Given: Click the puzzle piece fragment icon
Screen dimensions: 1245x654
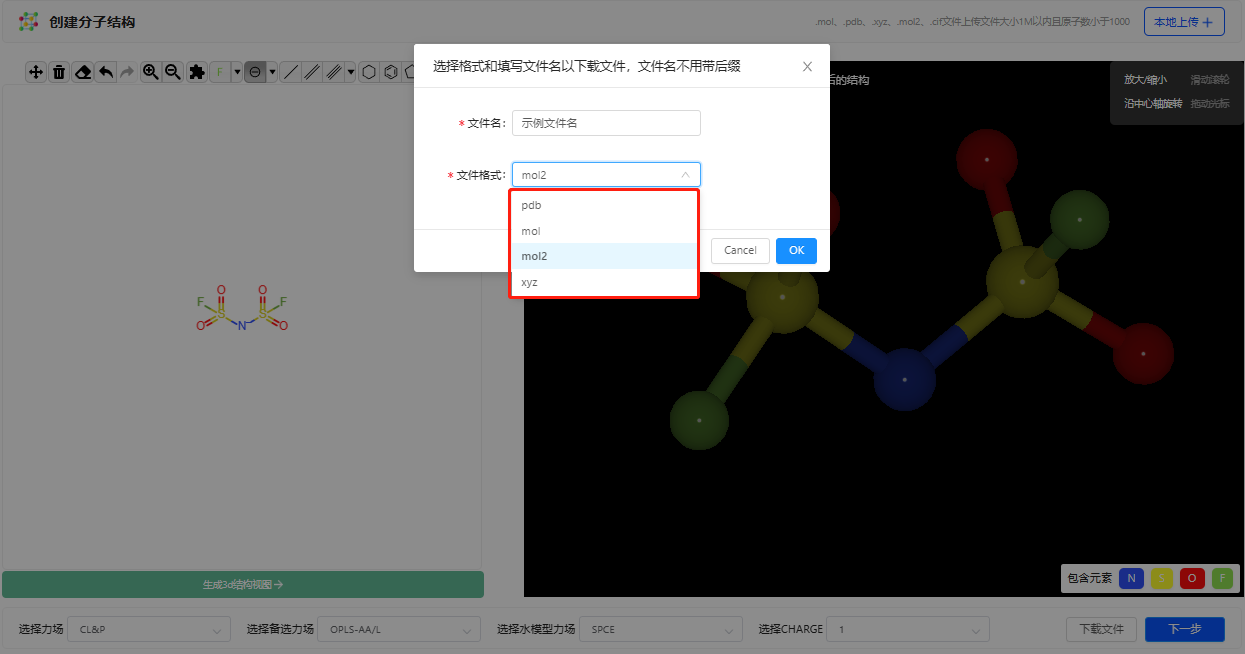Looking at the screenshot, I should click(x=197, y=72).
